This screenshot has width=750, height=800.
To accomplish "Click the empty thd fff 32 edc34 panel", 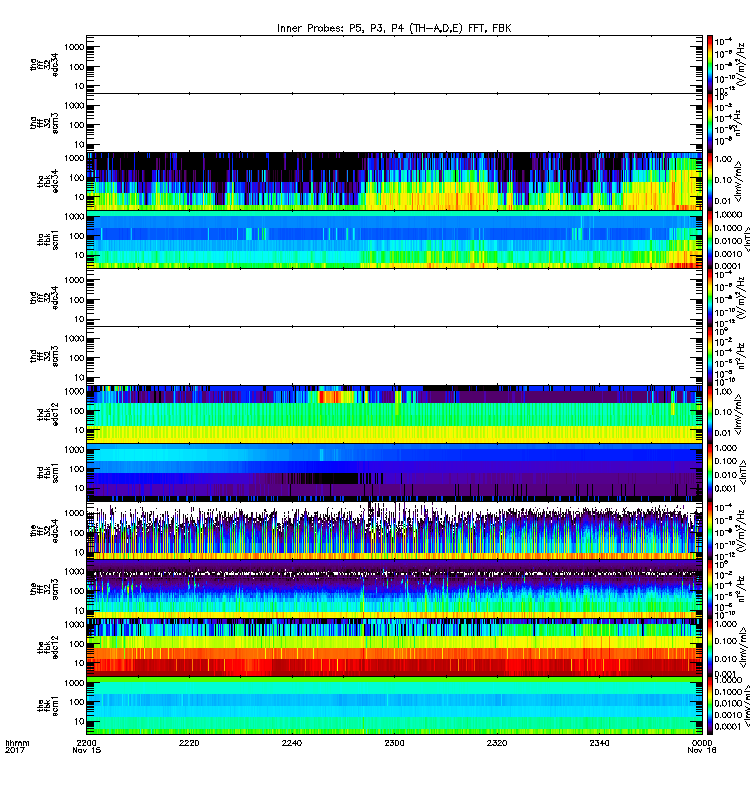I will (394, 297).
